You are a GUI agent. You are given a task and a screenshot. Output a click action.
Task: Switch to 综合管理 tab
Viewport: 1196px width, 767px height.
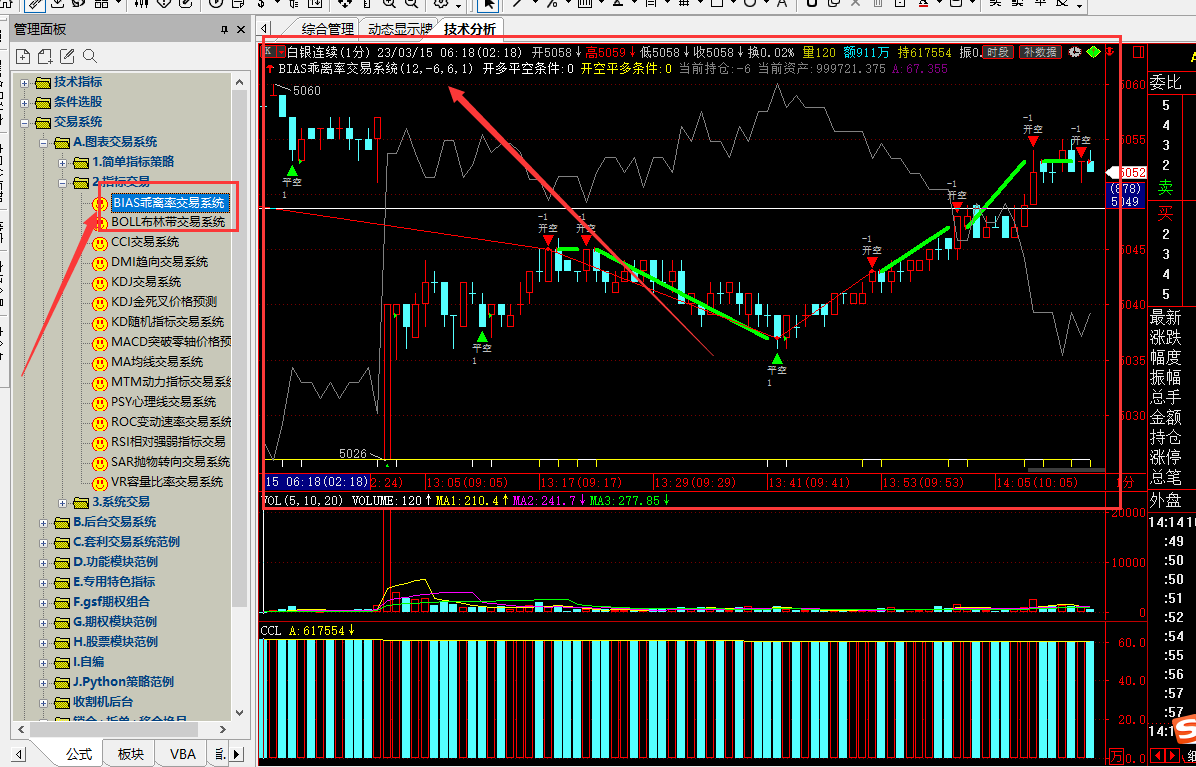[x=328, y=30]
